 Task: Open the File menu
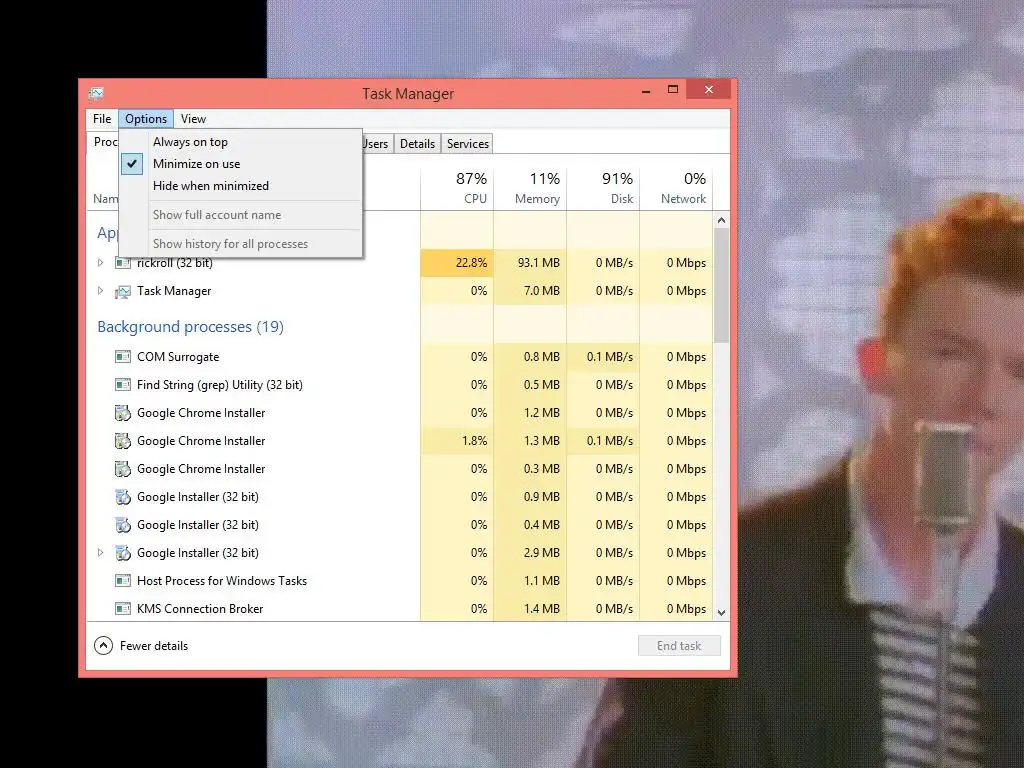click(102, 119)
